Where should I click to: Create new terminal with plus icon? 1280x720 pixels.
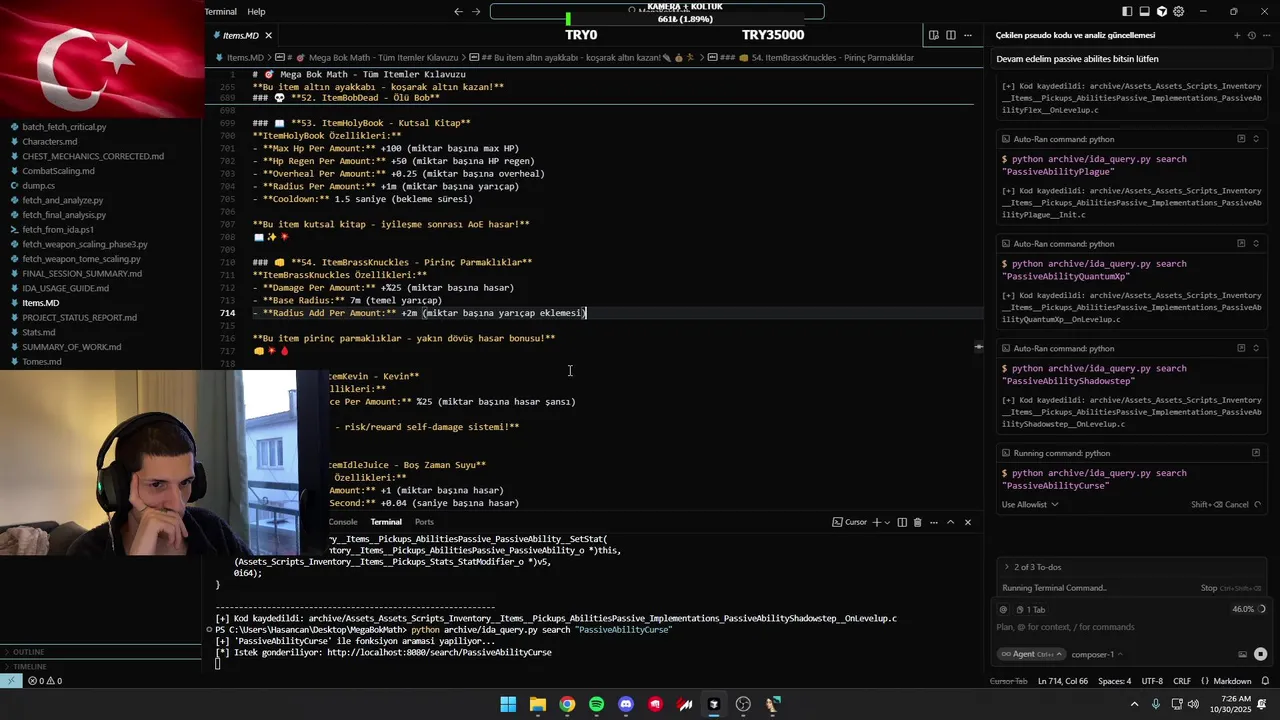[x=877, y=522]
